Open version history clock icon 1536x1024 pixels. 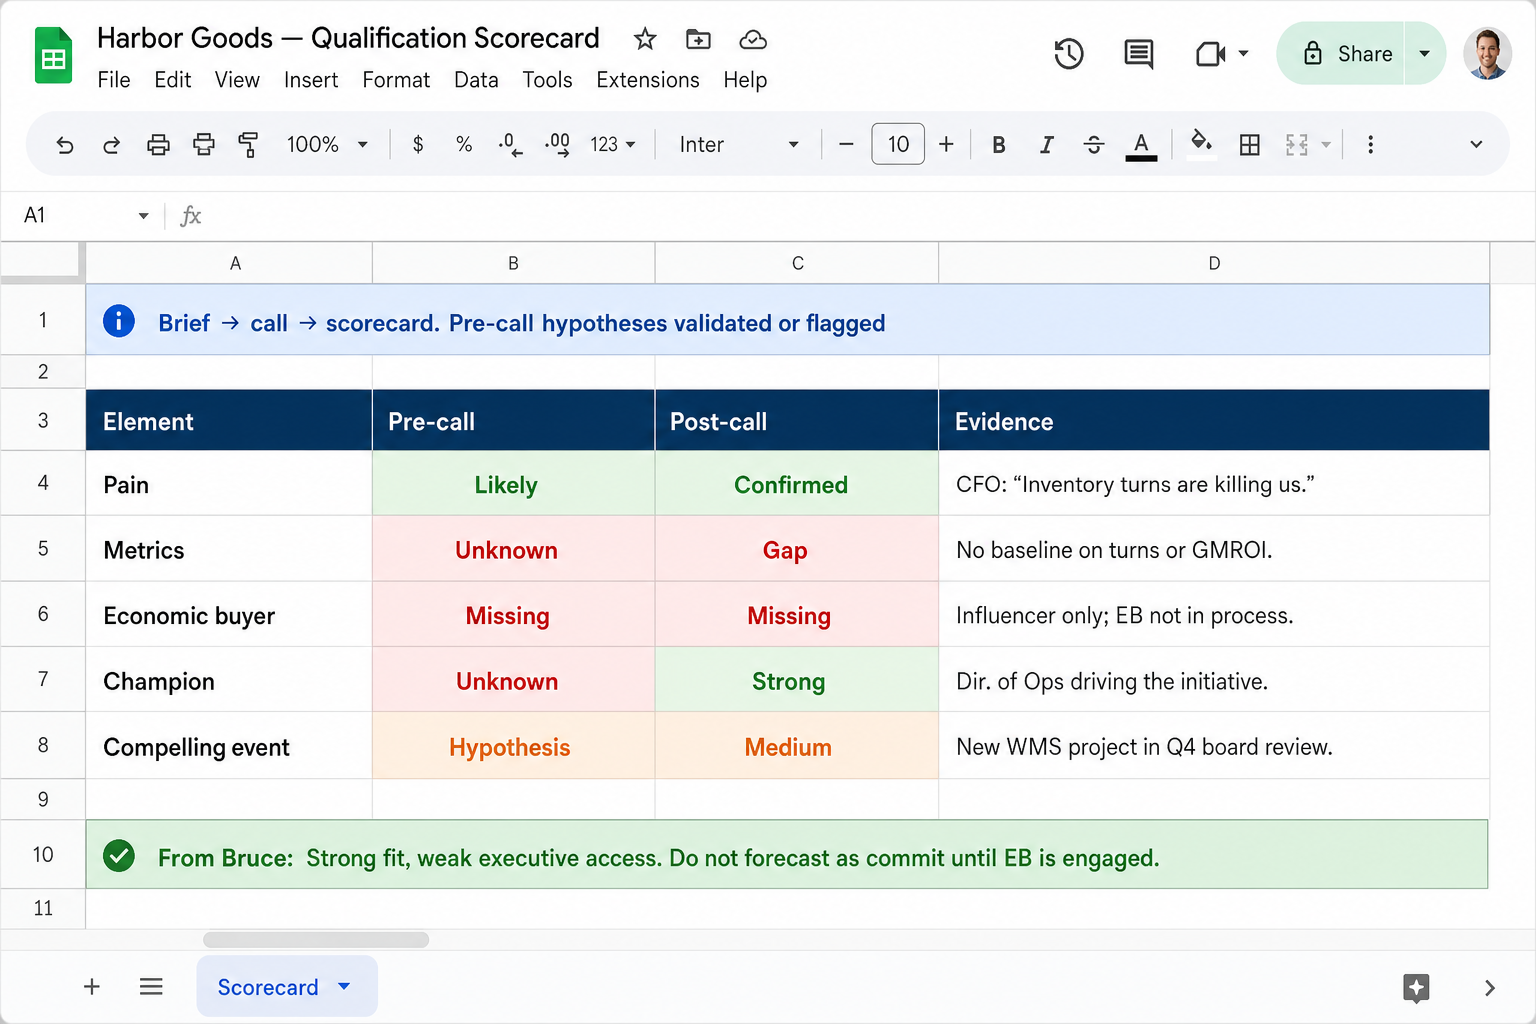(x=1069, y=54)
